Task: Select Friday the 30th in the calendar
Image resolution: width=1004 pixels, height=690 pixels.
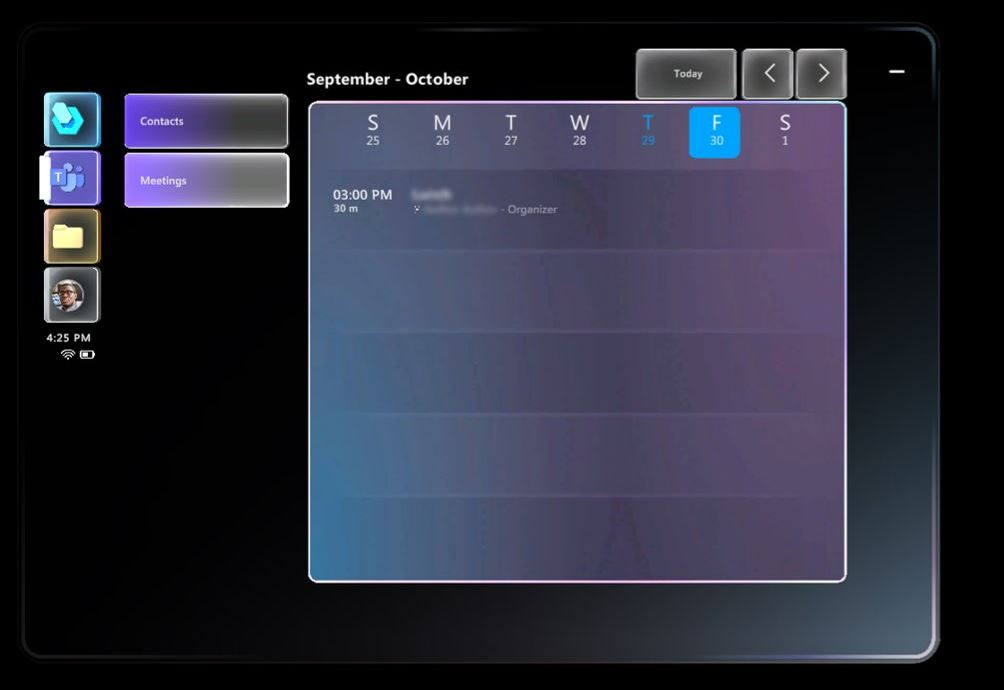Action: pos(714,130)
